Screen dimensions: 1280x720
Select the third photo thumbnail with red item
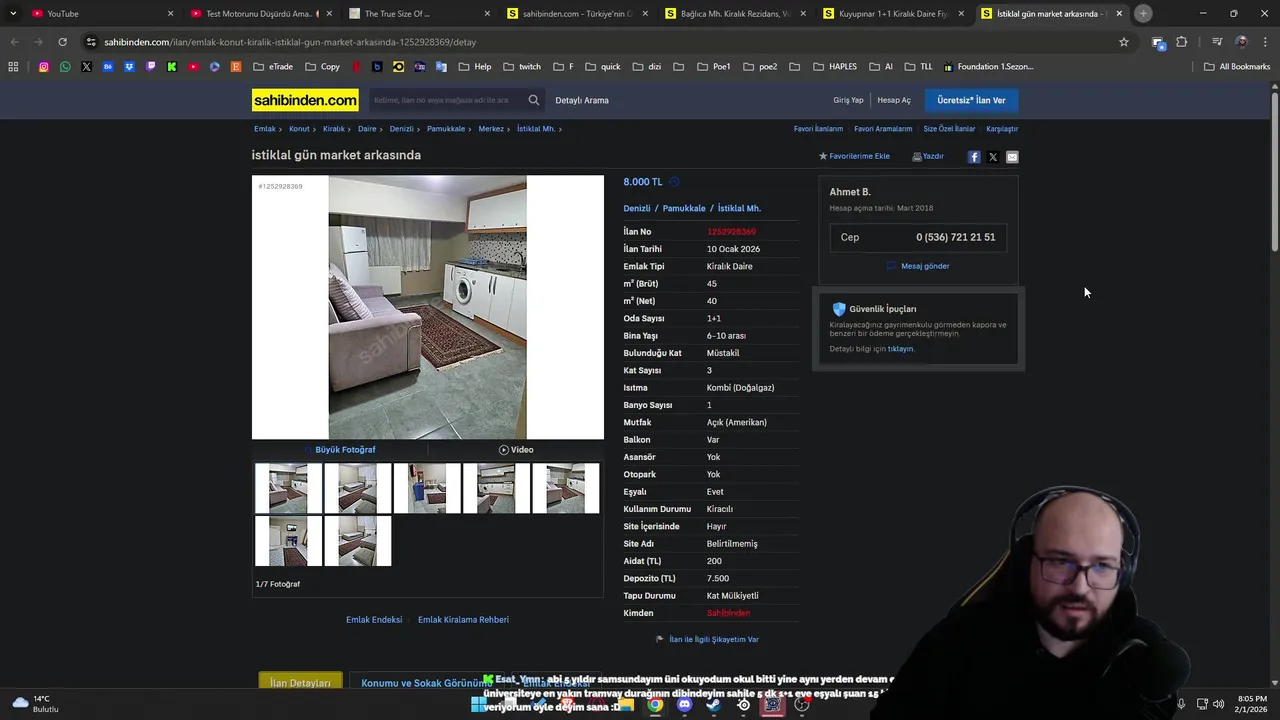(427, 488)
